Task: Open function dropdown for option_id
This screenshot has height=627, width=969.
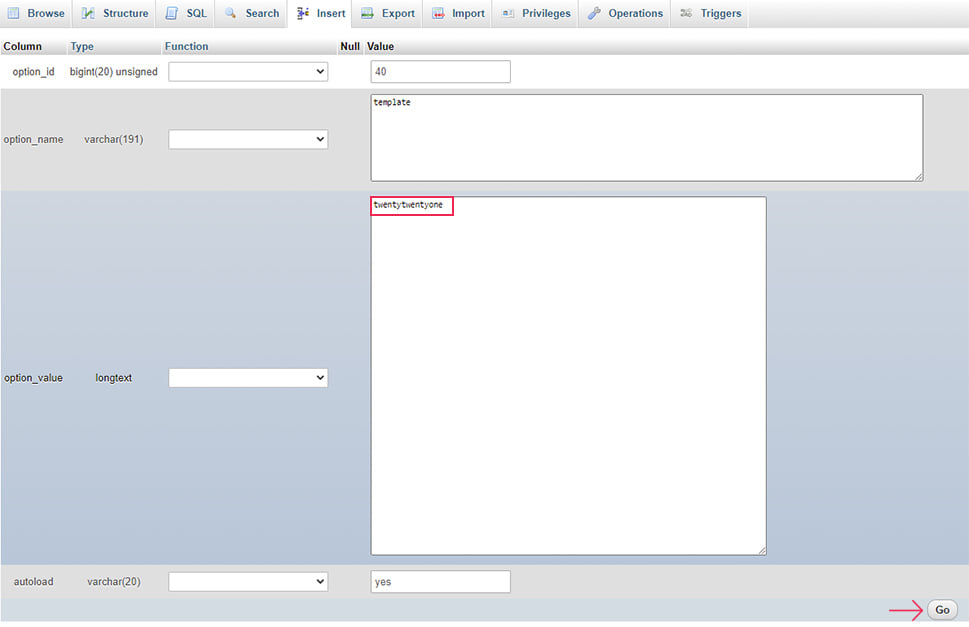Action: [x=248, y=72]
